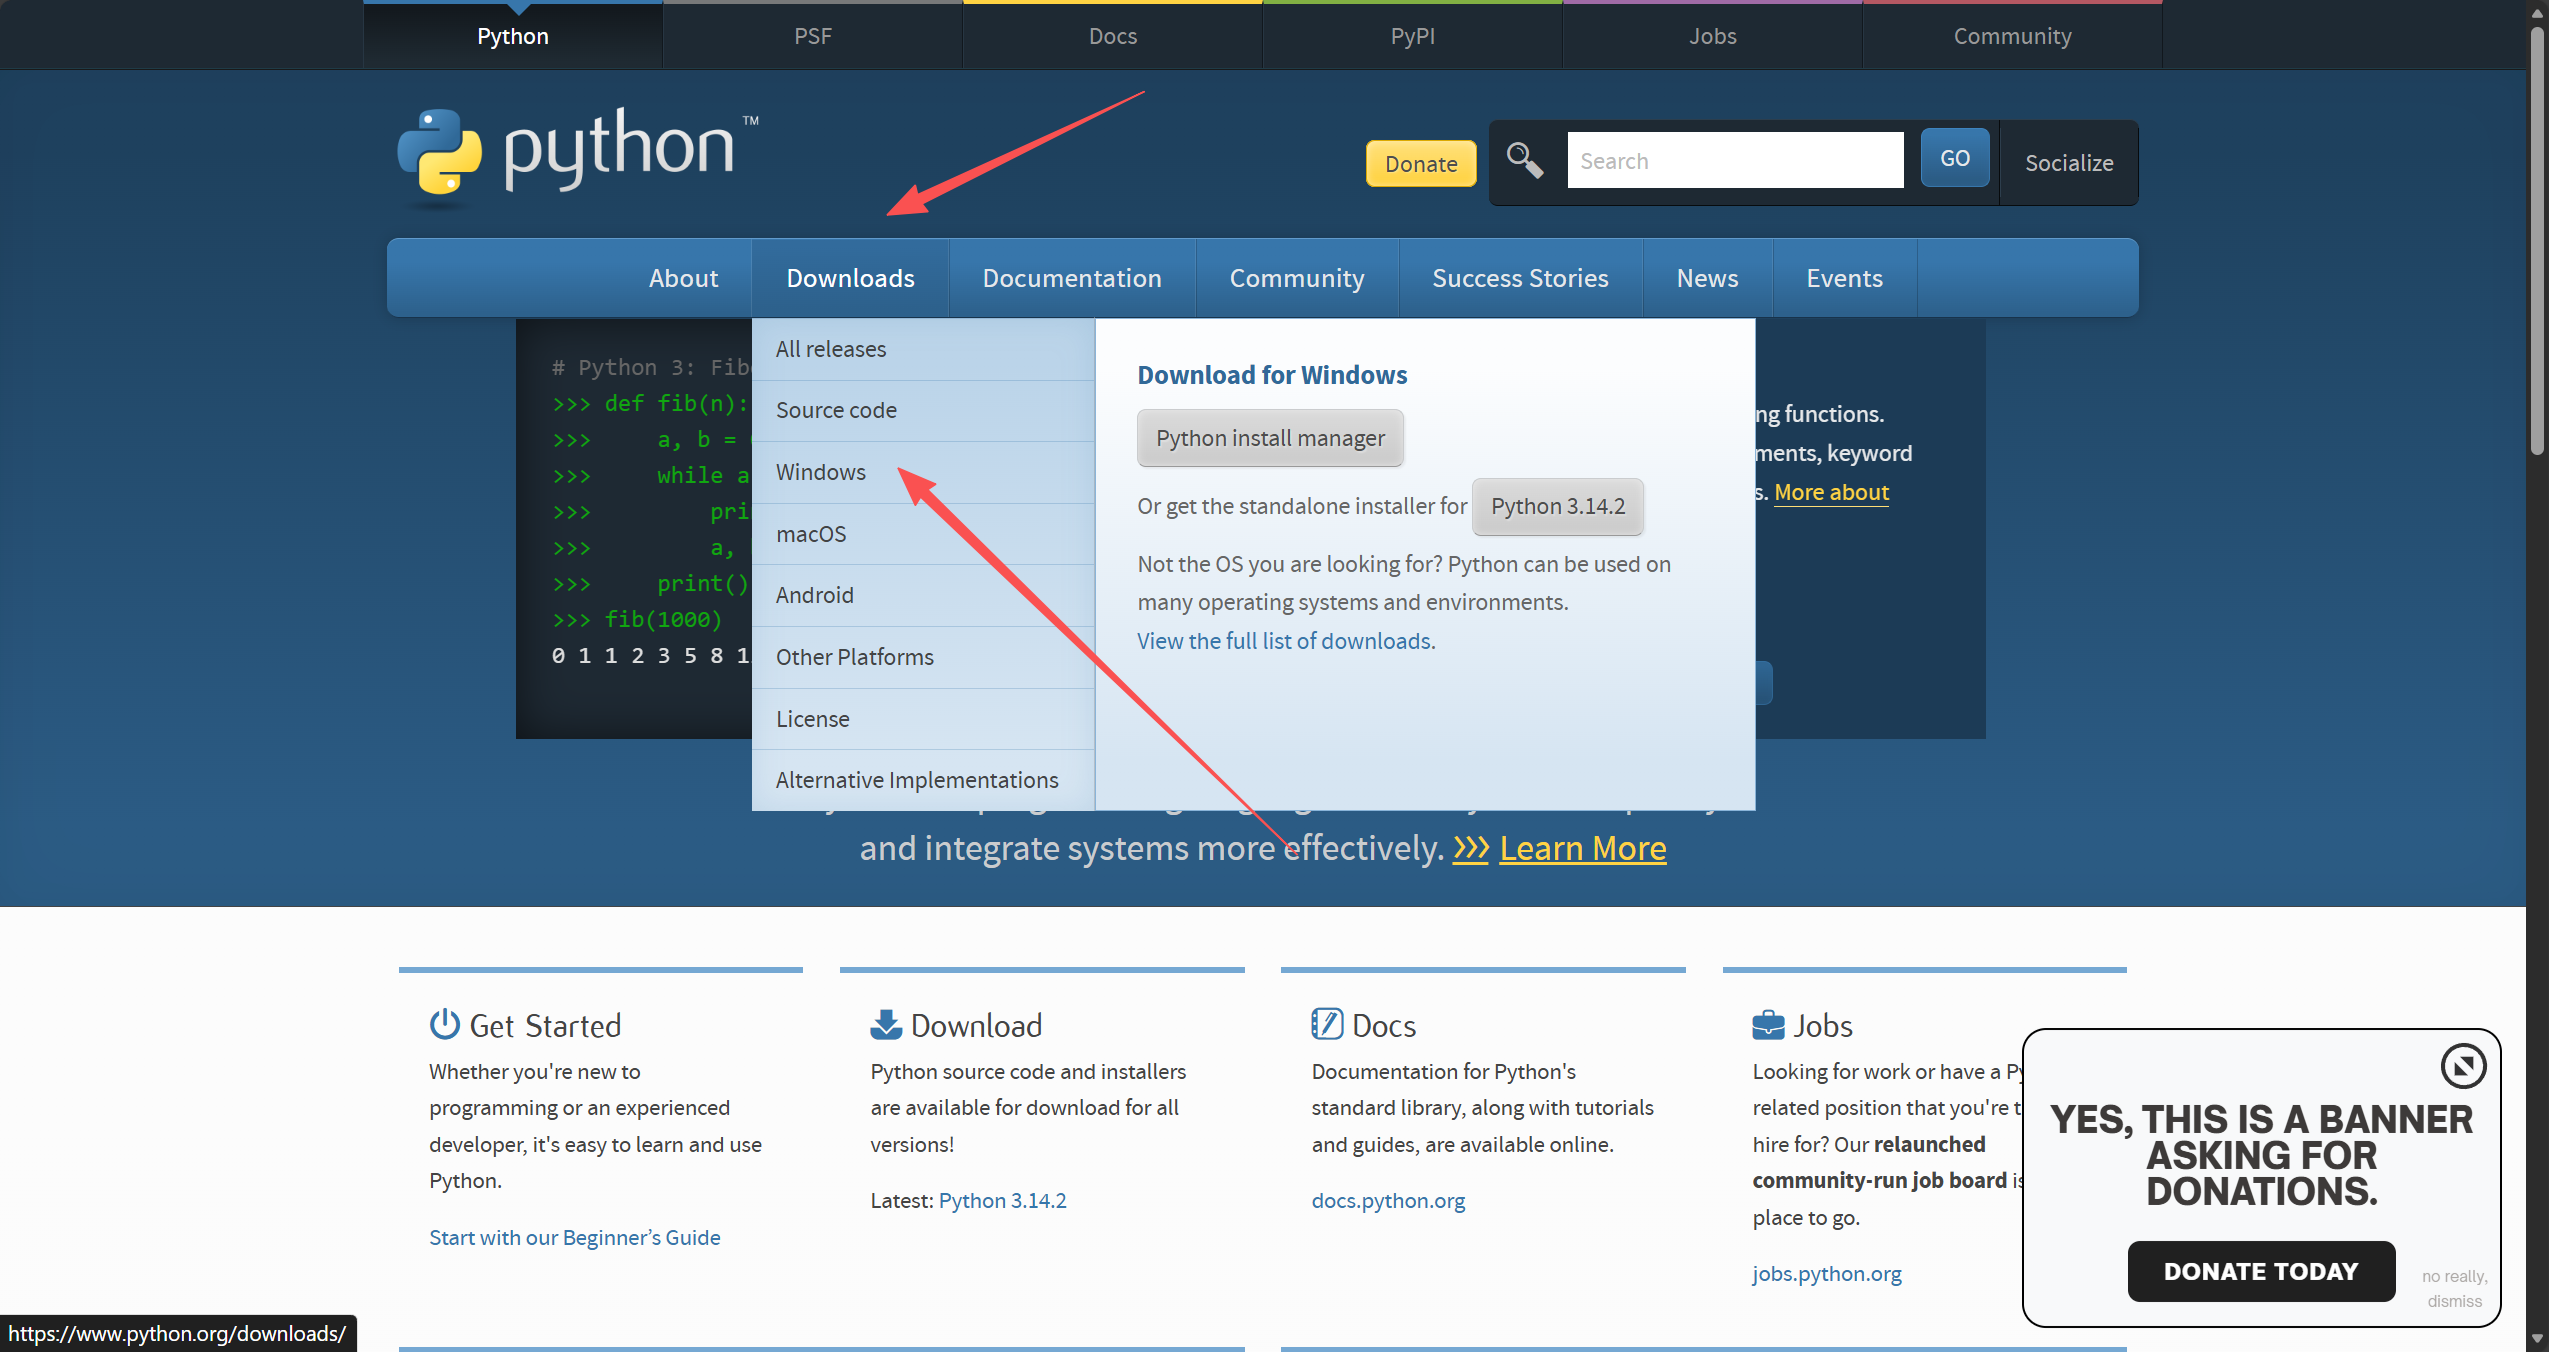
Task: Click the power icon beside Get Started
Action: [x=443, y=1024]
